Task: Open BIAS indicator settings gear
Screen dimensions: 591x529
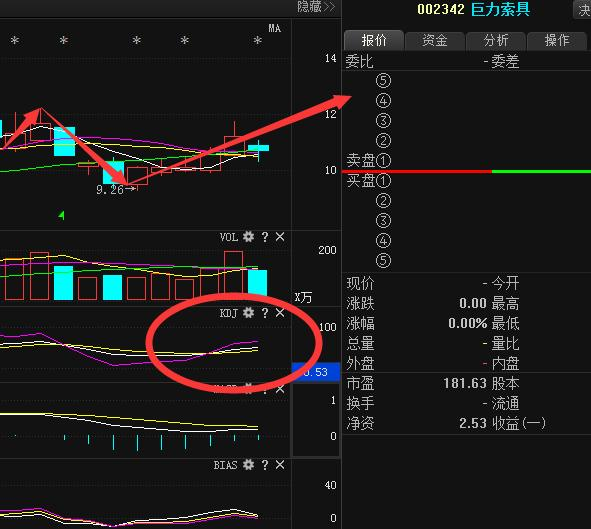Action: point(248,465)
